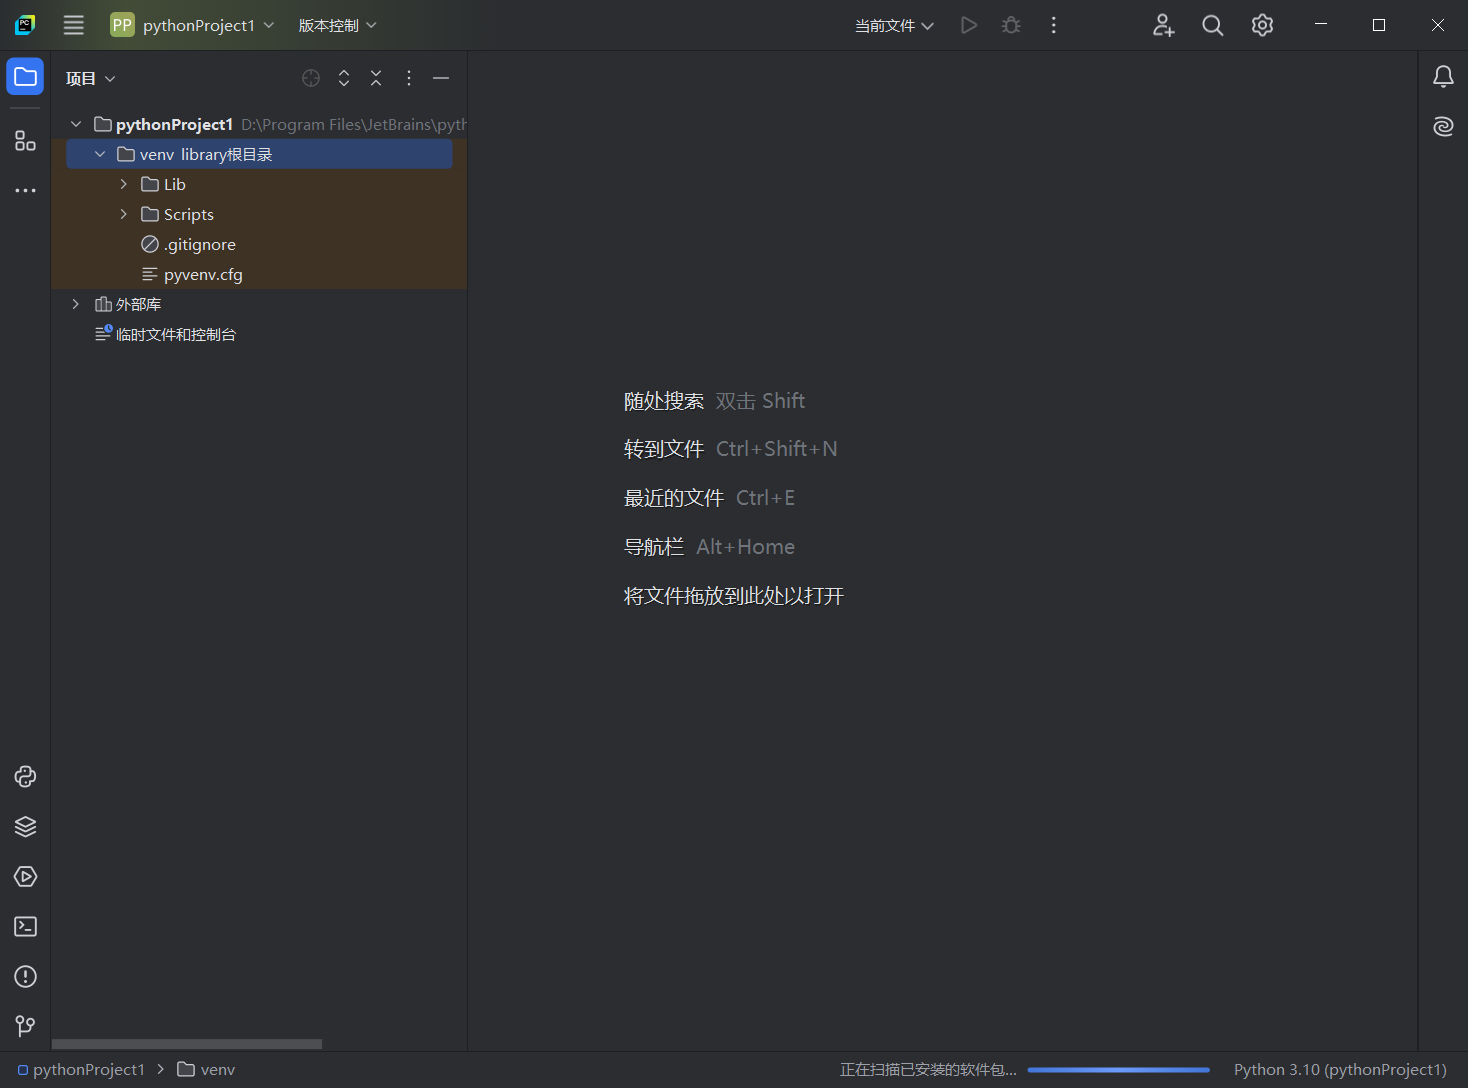Open the Problems tool window
This screenshot has width=1468, height=1088.
tap(25, 977)
